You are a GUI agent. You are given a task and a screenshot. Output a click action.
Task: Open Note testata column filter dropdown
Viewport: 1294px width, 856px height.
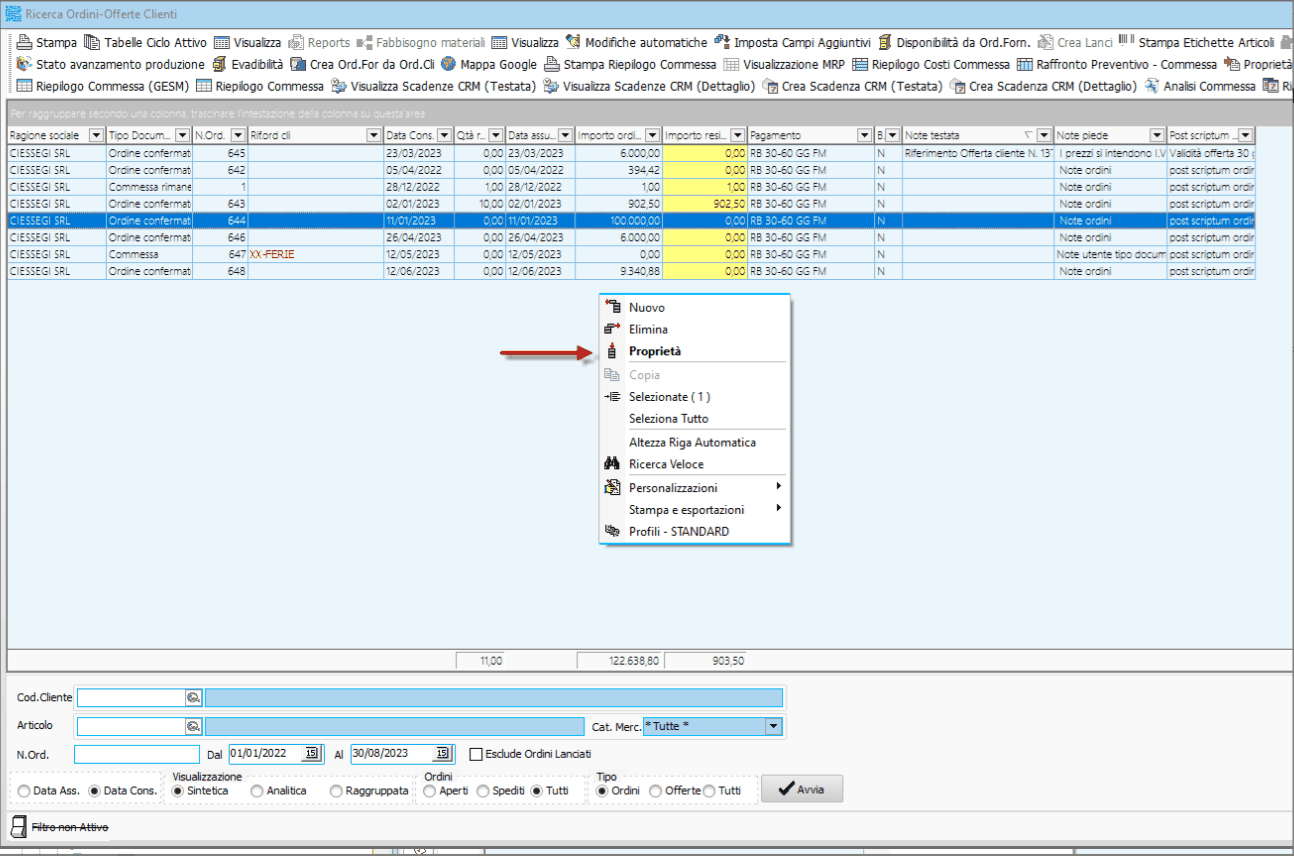[x=1044, y=135]
